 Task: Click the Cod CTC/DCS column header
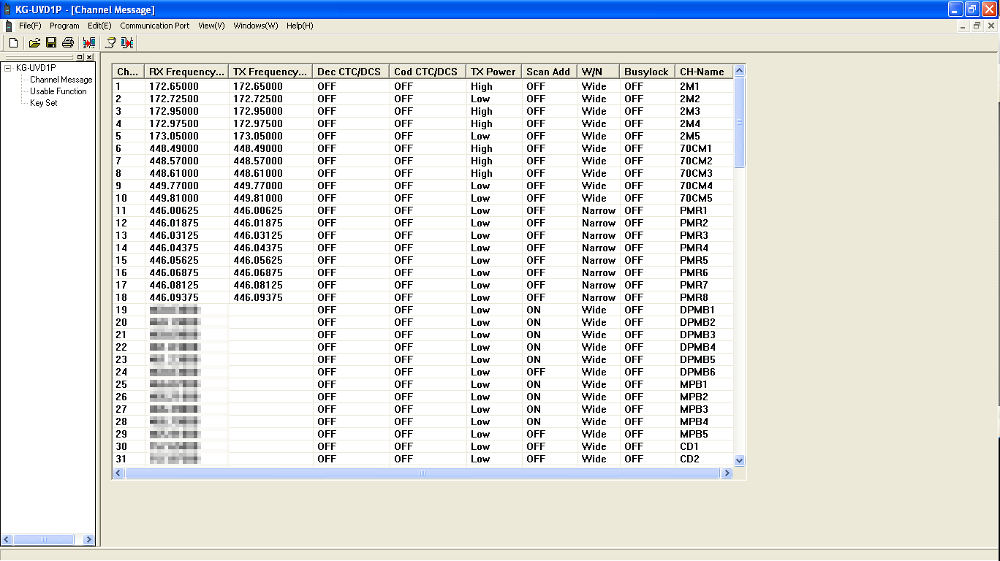click(427, 71)
